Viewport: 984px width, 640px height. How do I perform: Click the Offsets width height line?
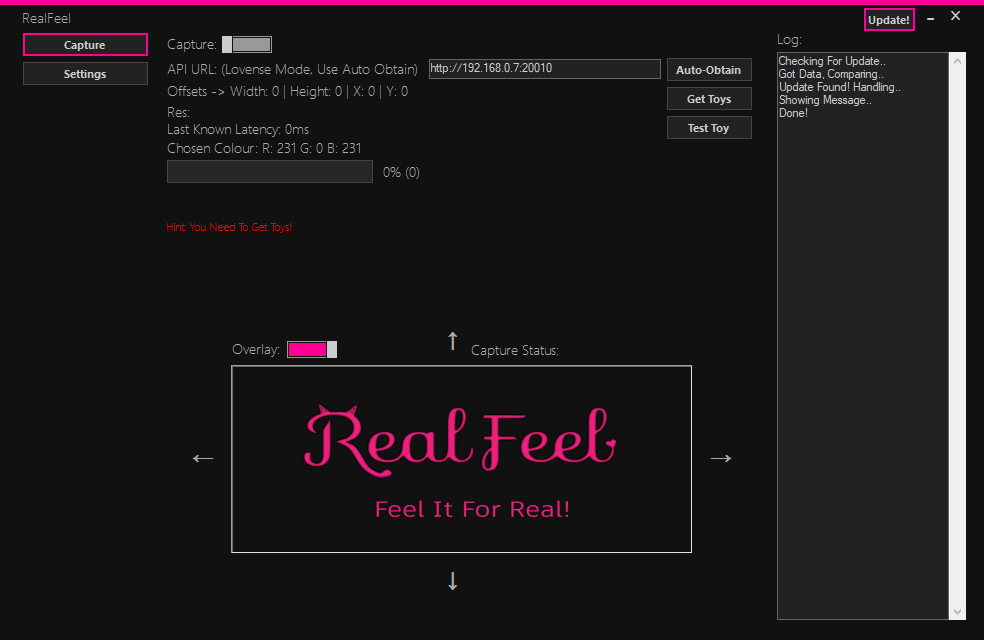[x=287, y=92]
